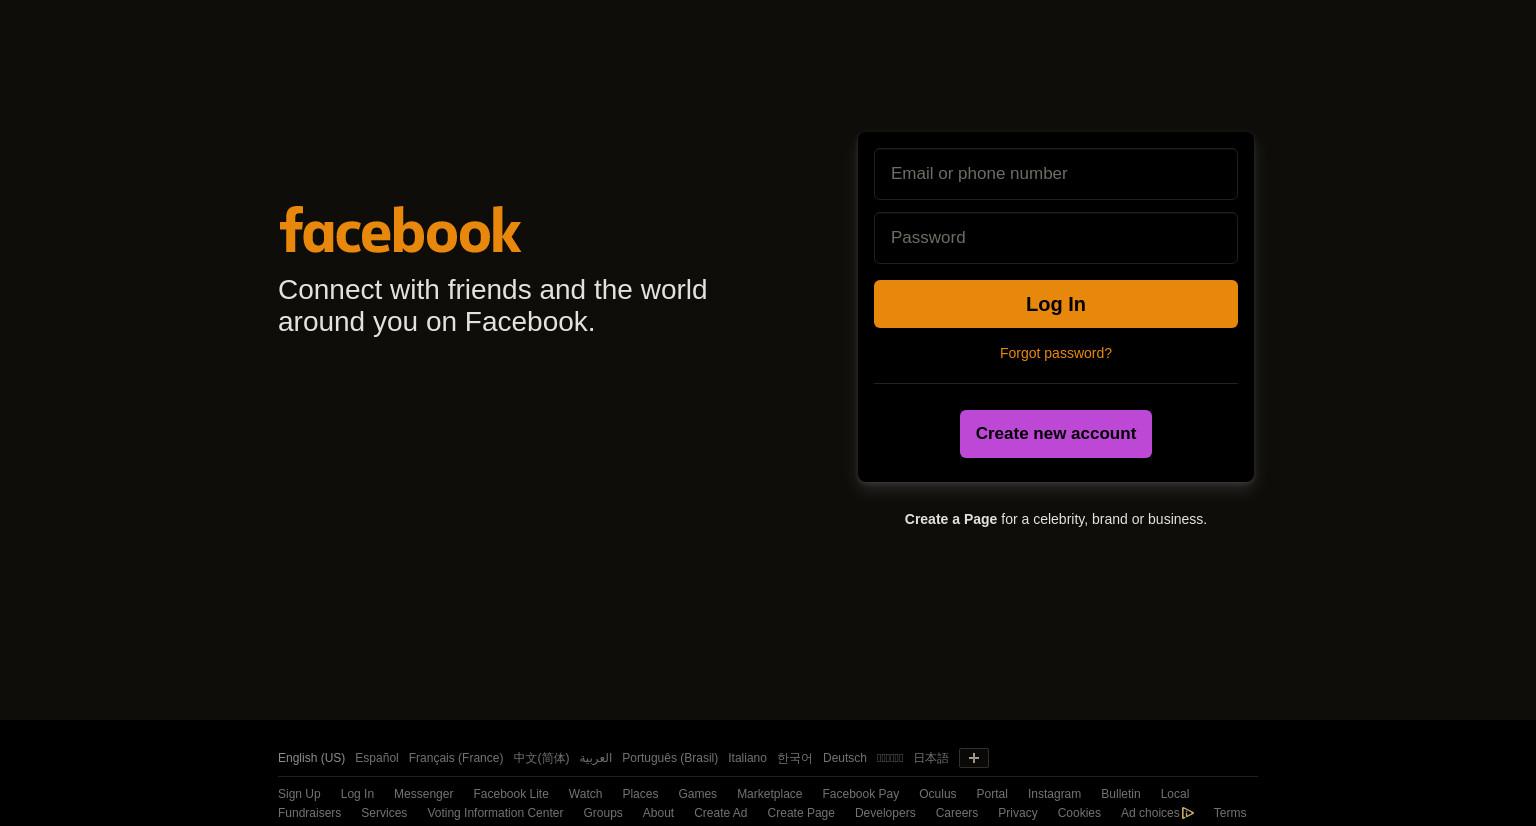This screenshot has height=826, width=1536.
Task: Open the About footer link
Action: (658, 813)
